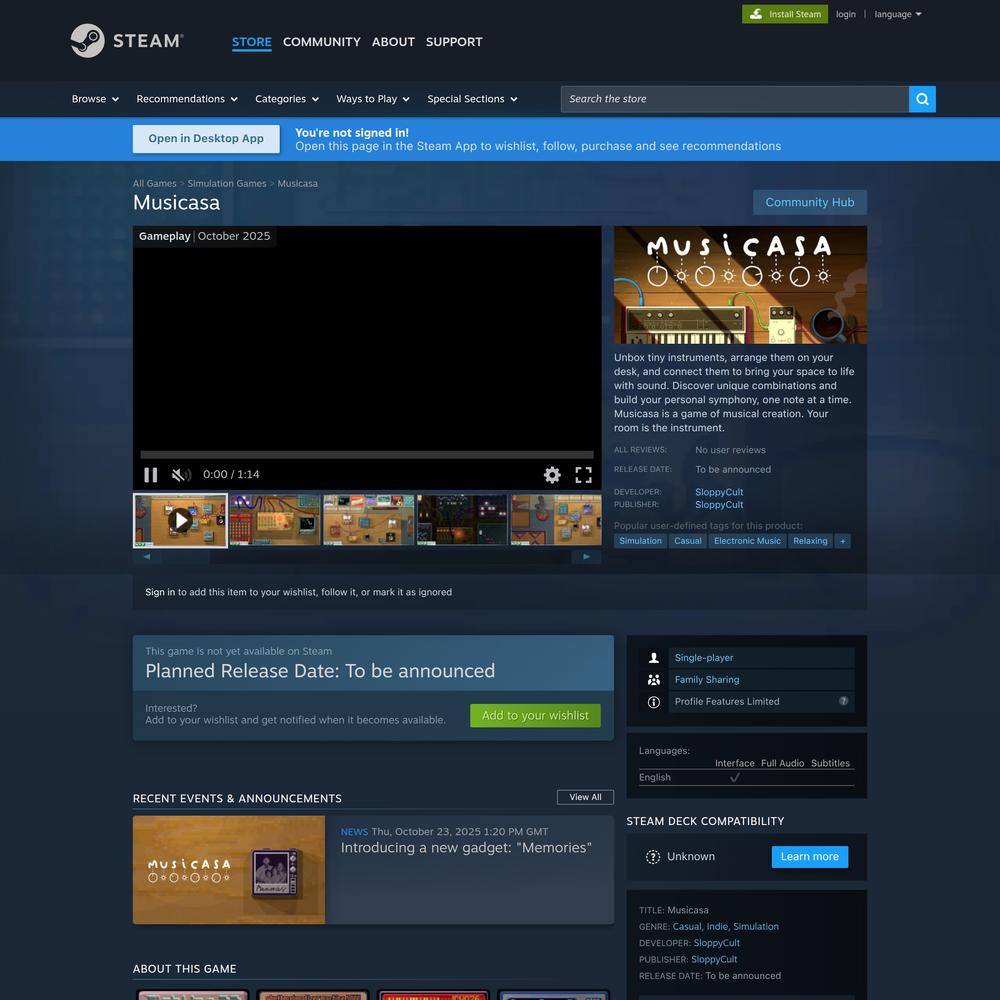Image resolution: width=1000 pixels, height=1000 pixels.
Task: Click the magnifier search button
Action: [922, 99]
